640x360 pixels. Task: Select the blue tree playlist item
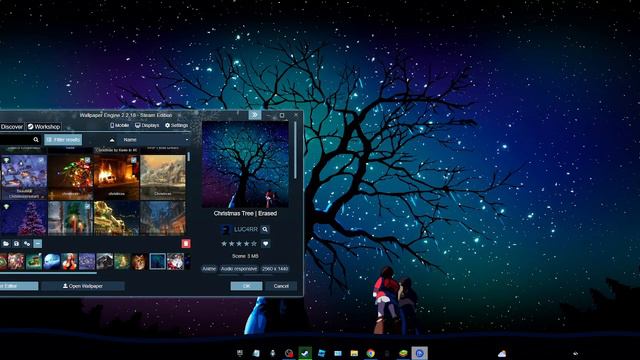click(x=158, y=261)
